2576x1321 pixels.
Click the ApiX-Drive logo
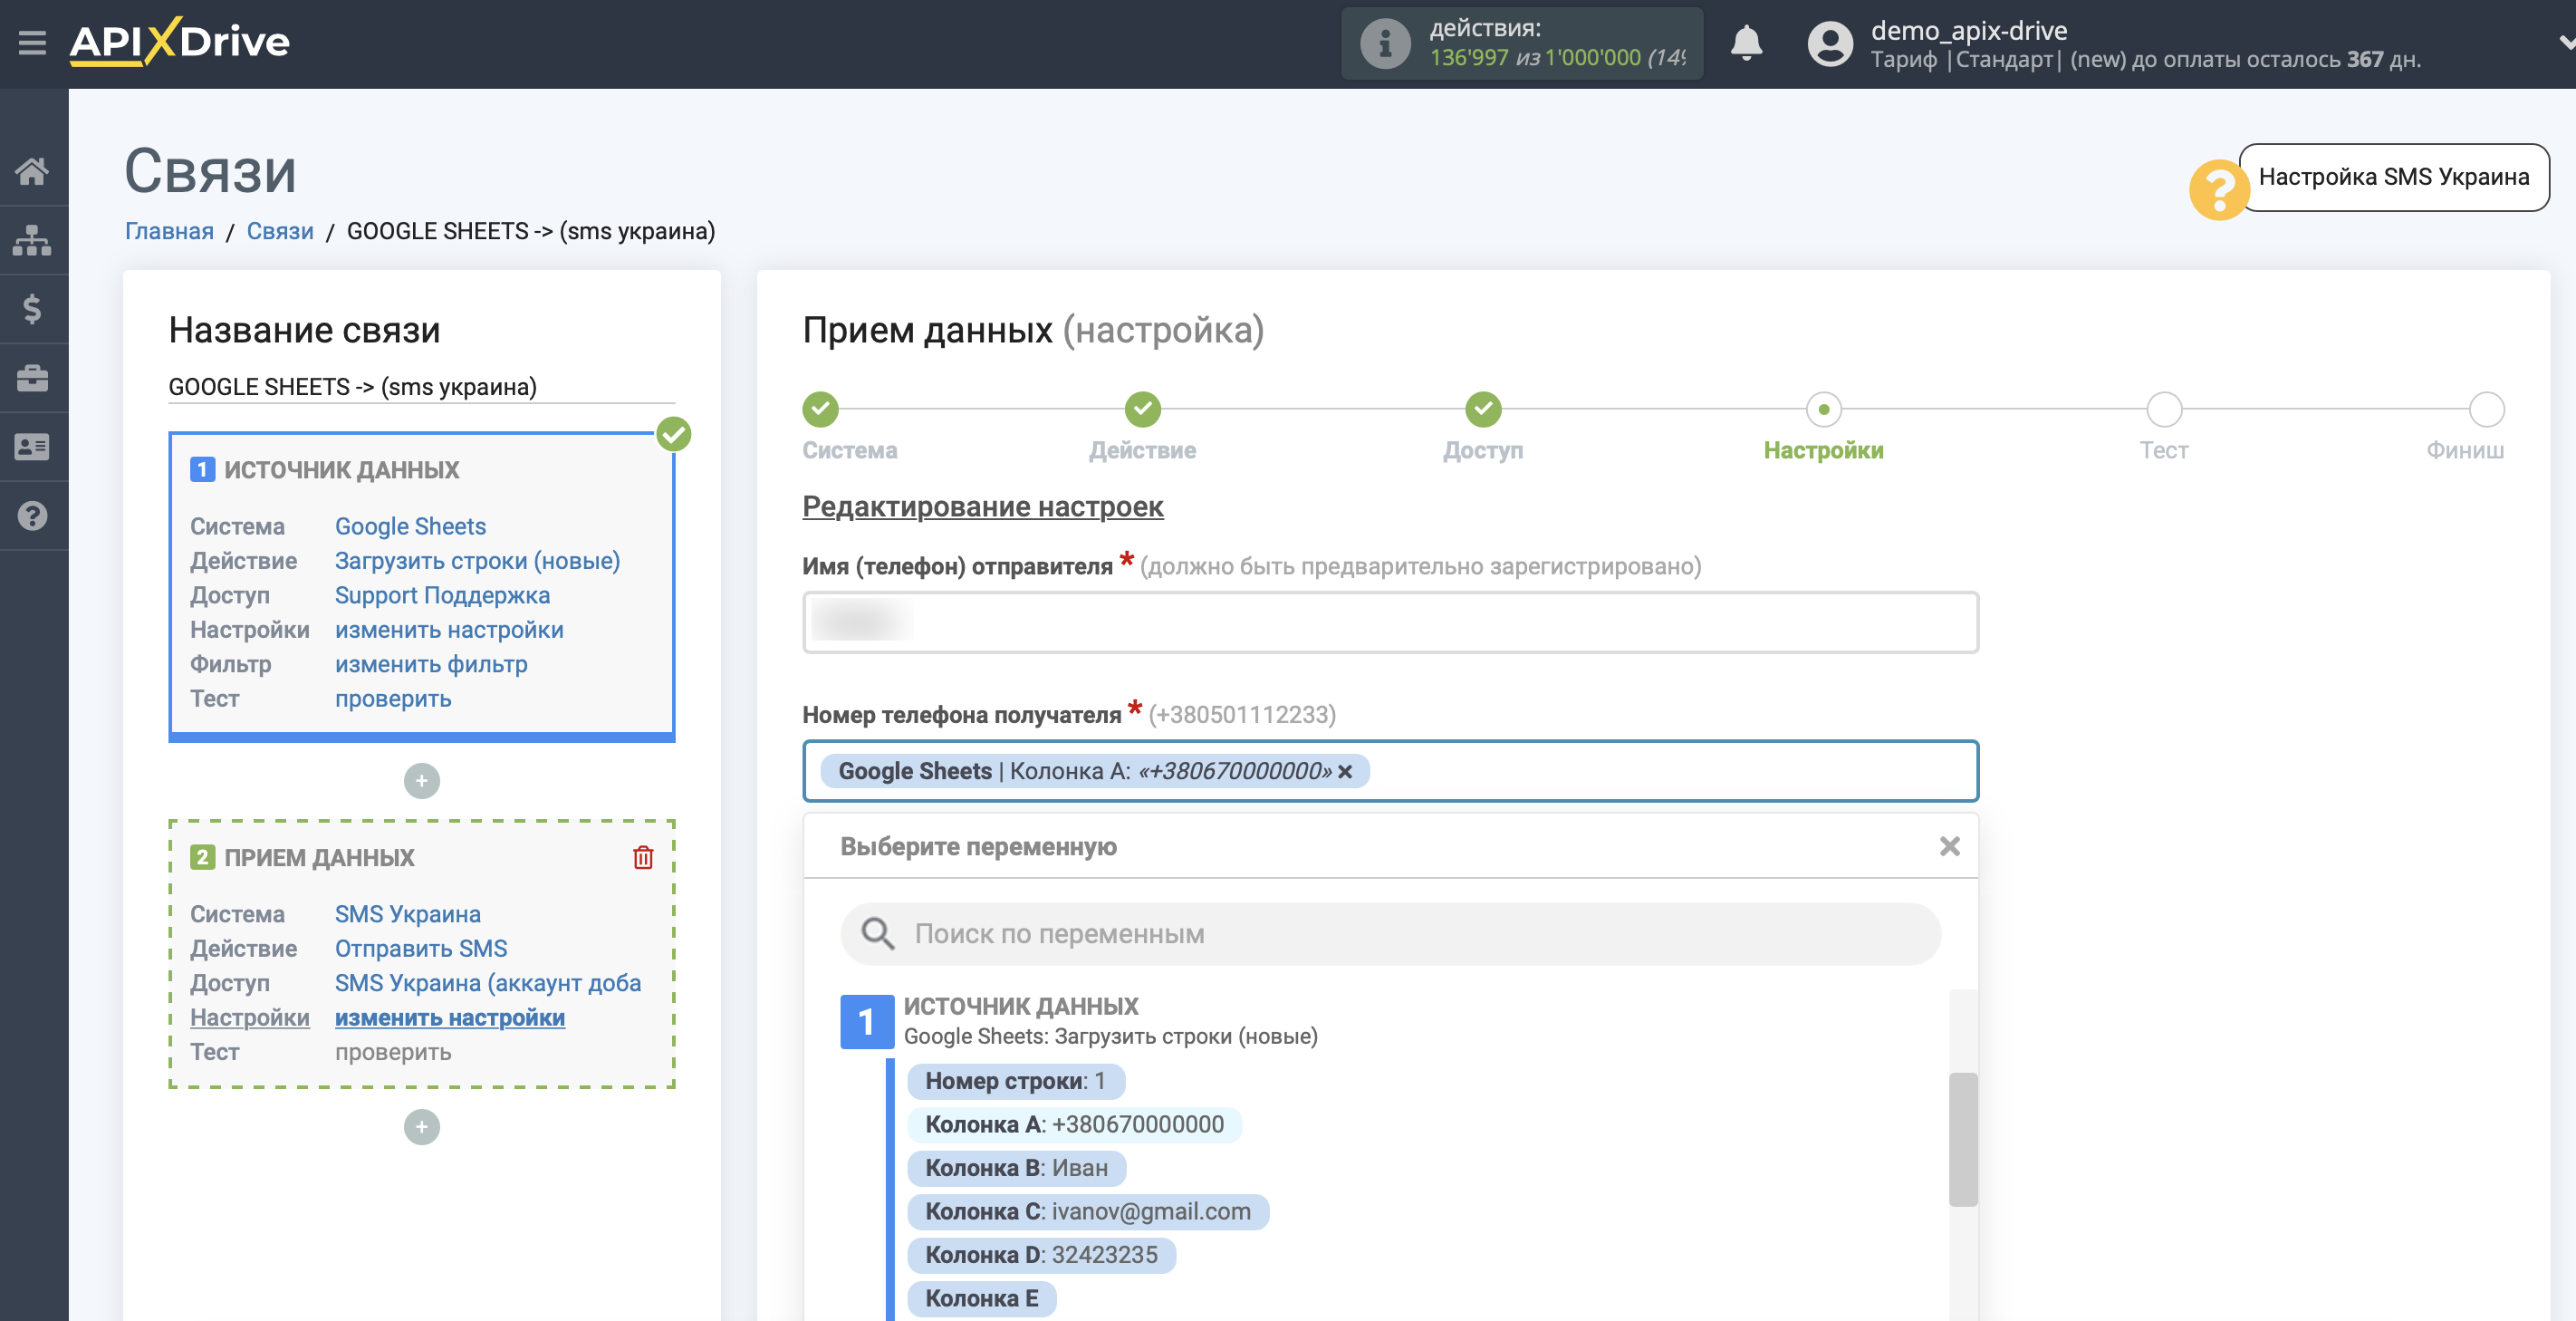(x=180, y=42)
